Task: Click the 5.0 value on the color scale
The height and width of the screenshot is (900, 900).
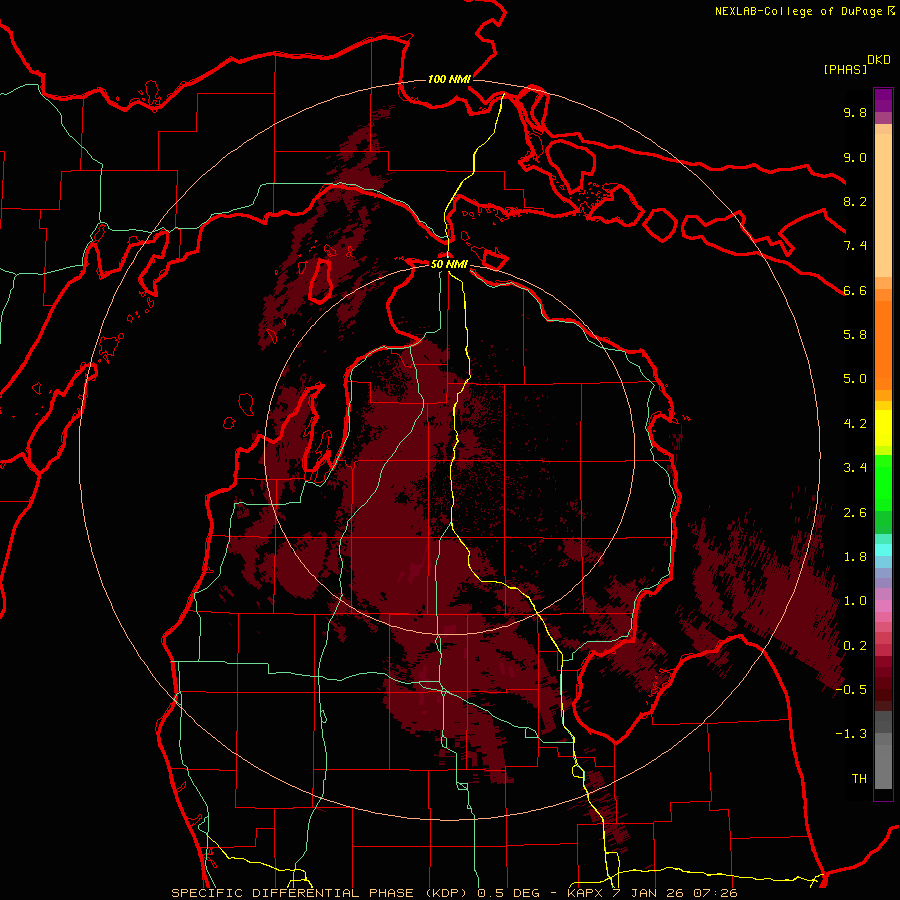Action: (855, 379)
